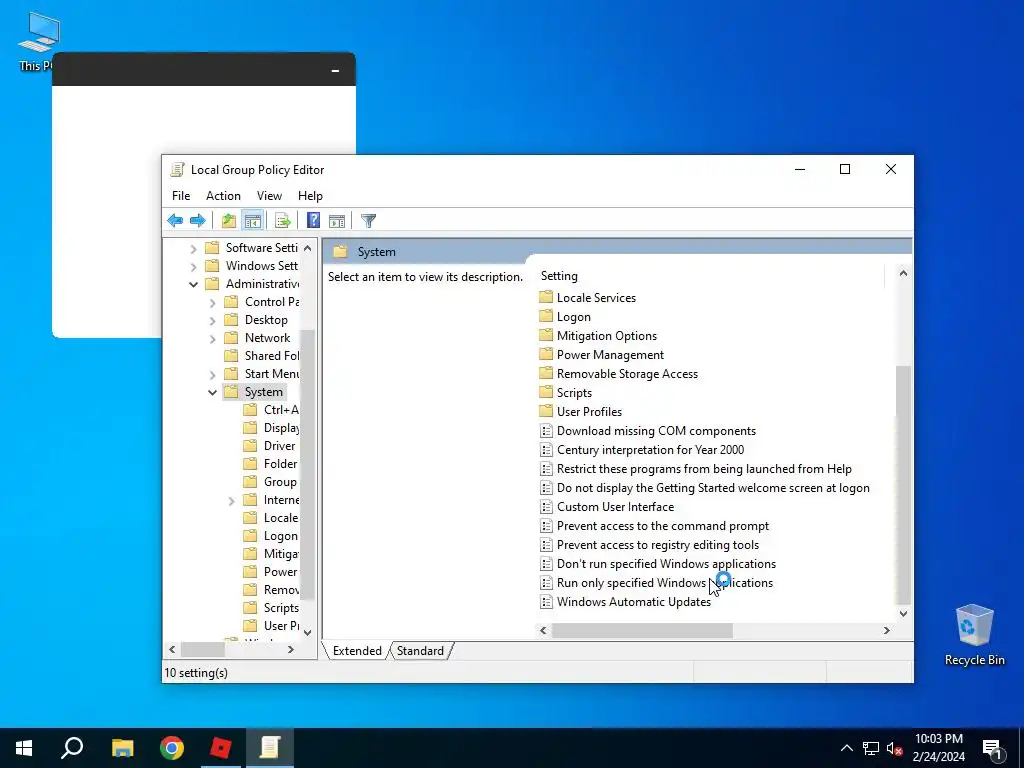Expand the Windows Settings tree node

pyautogui.click(x=193, y=266)
